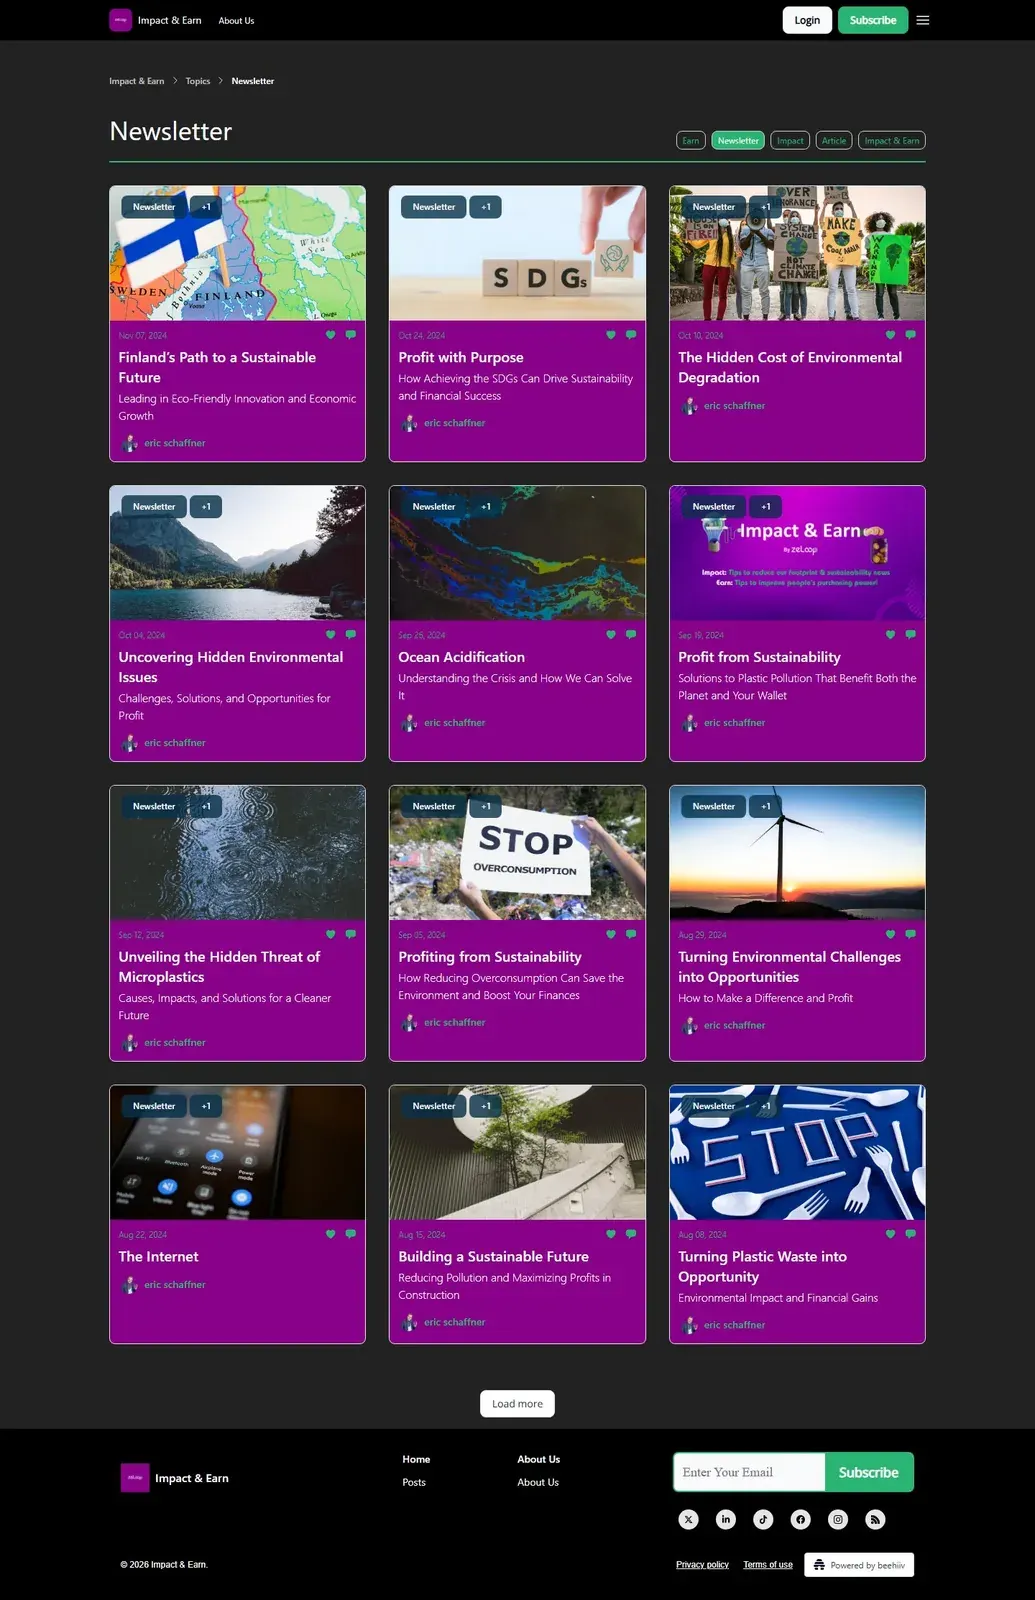The height and width of the screenshot is (1600, 1035).
Task: Open the Terms of use link
Action: pos(768,1564)
